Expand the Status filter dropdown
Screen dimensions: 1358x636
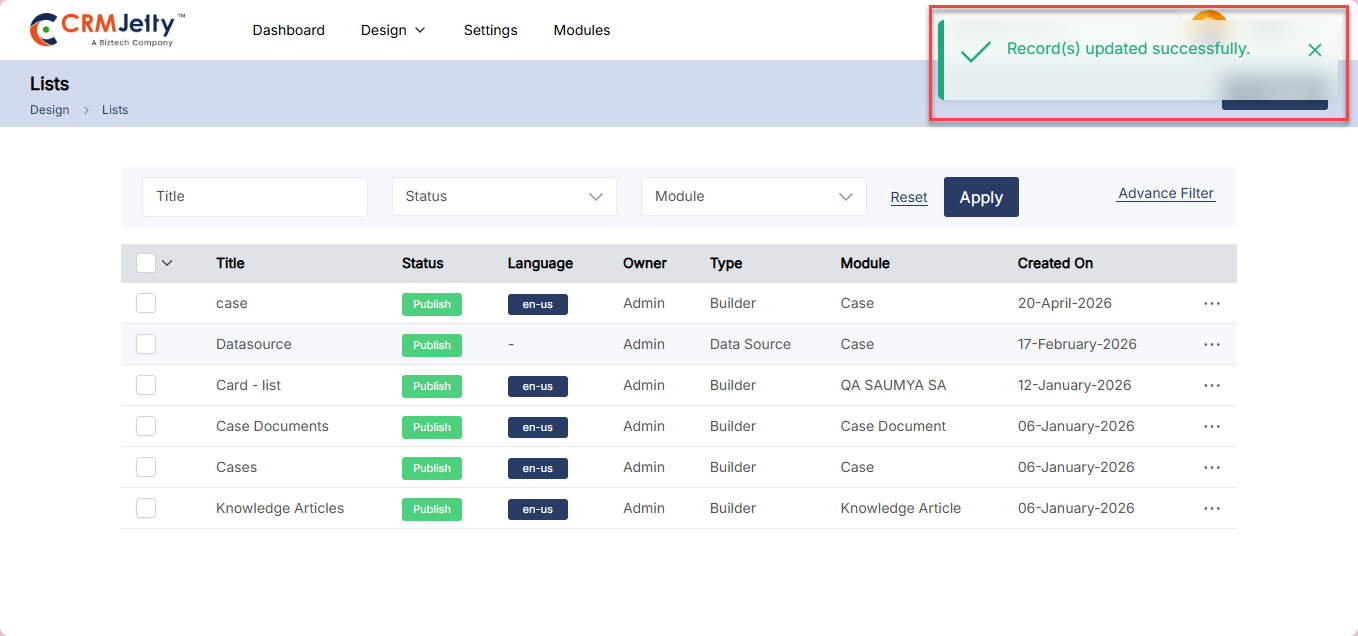coord(504,197)
